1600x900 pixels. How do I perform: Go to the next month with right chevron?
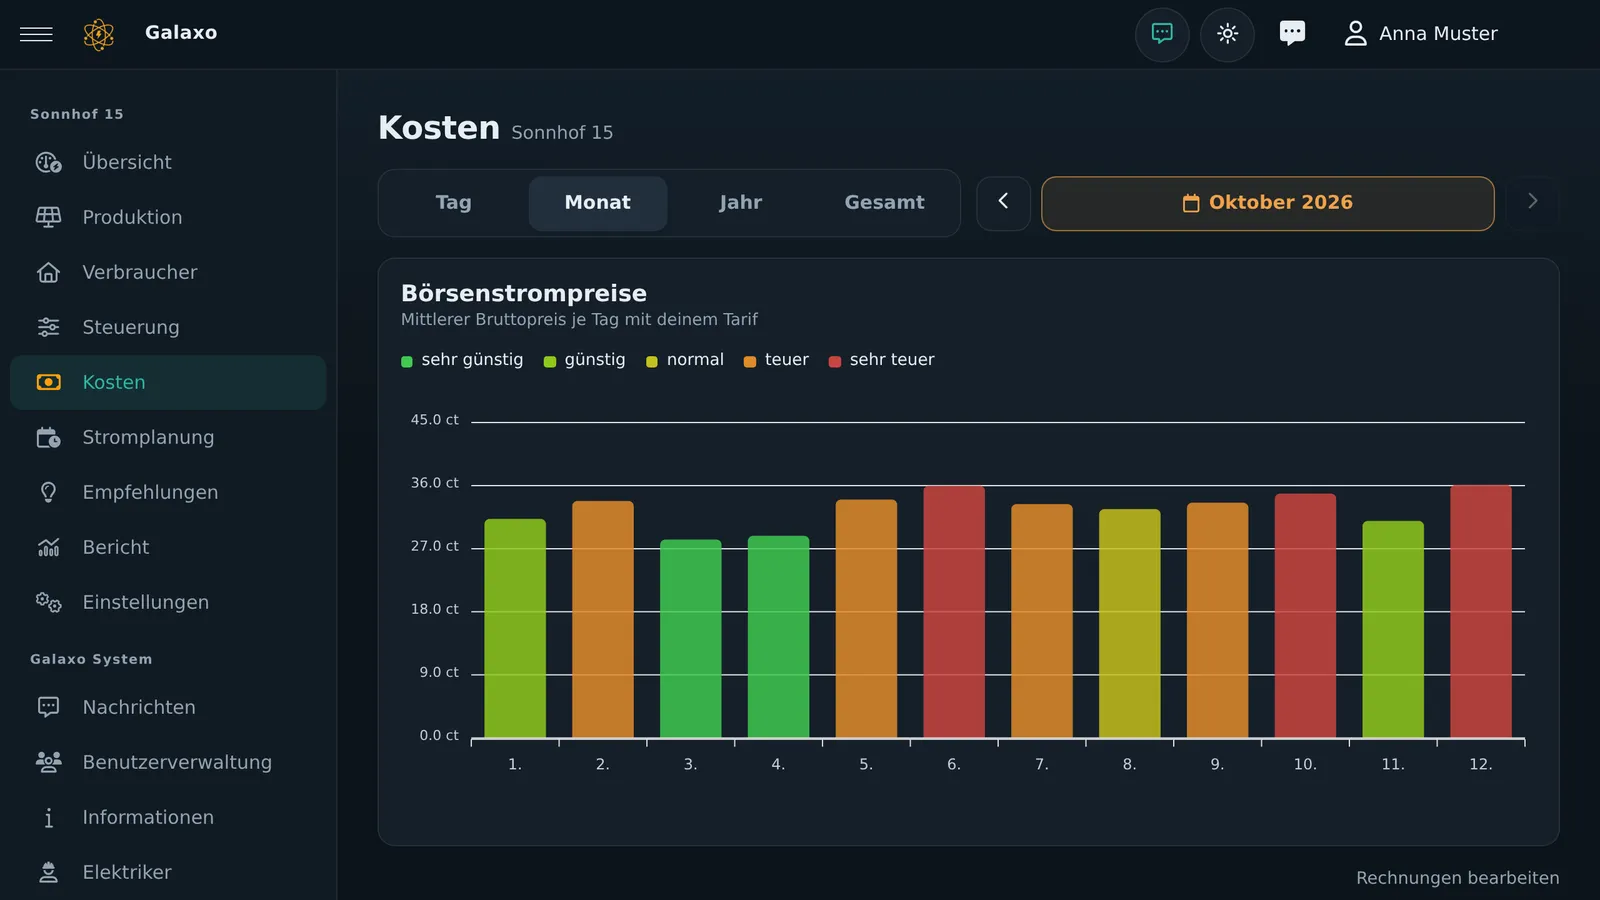(x=1532, y=203)
